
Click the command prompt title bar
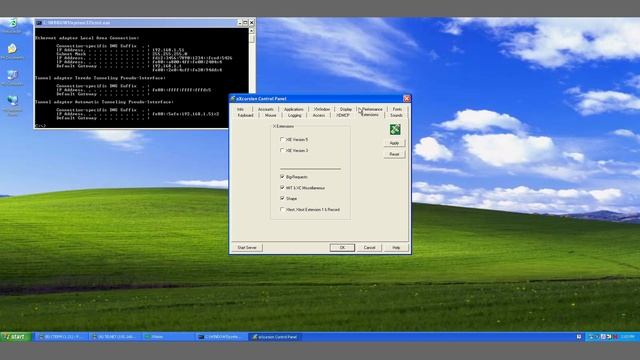point(145,22)
